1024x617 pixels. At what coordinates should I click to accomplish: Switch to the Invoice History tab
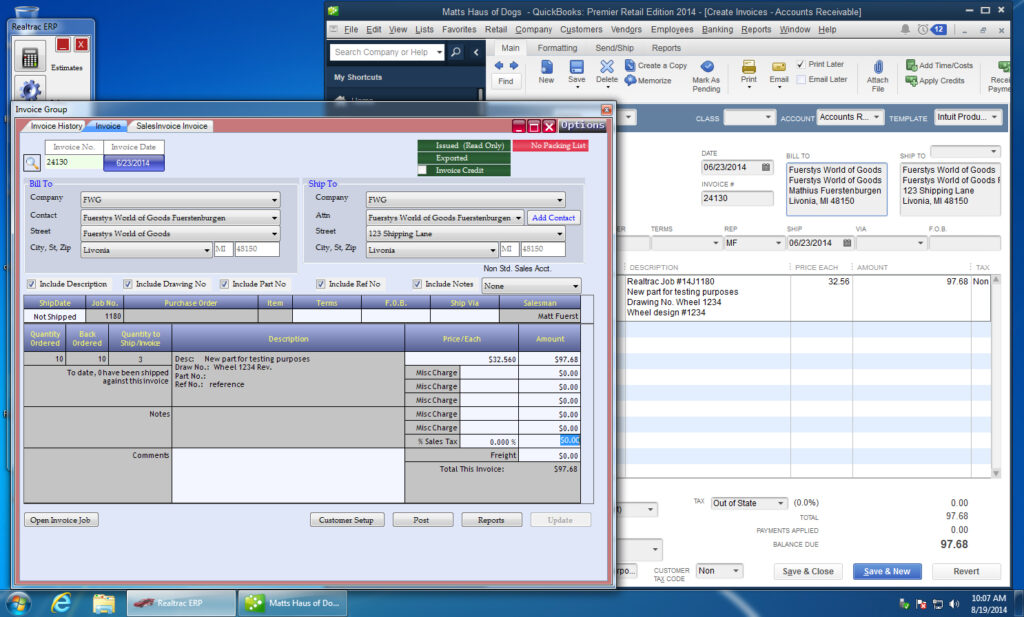(x=56, y=126)
